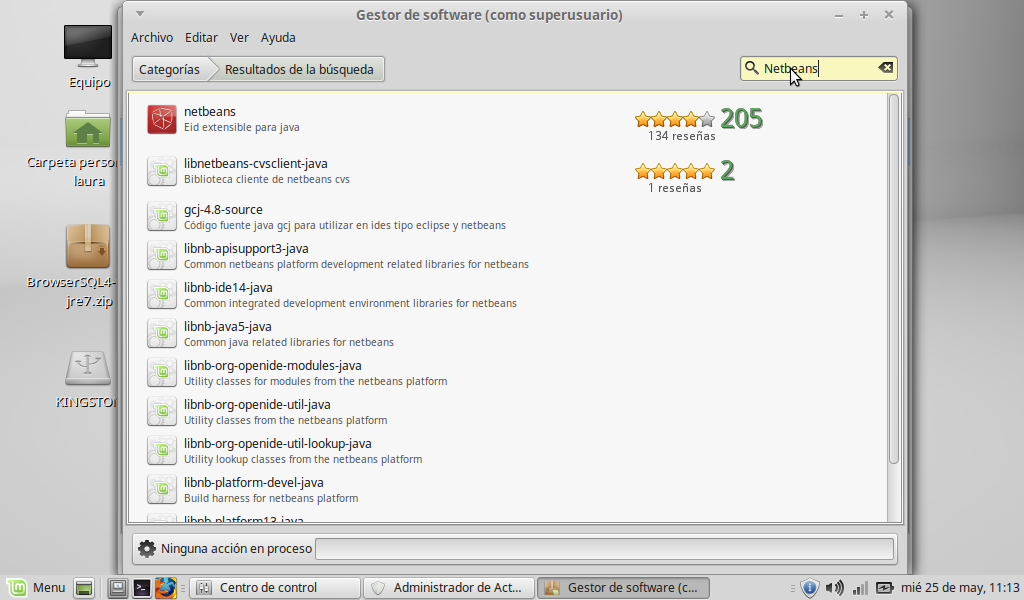Open the Mint Menu button
1024x600 pixels.
[36, 588]
